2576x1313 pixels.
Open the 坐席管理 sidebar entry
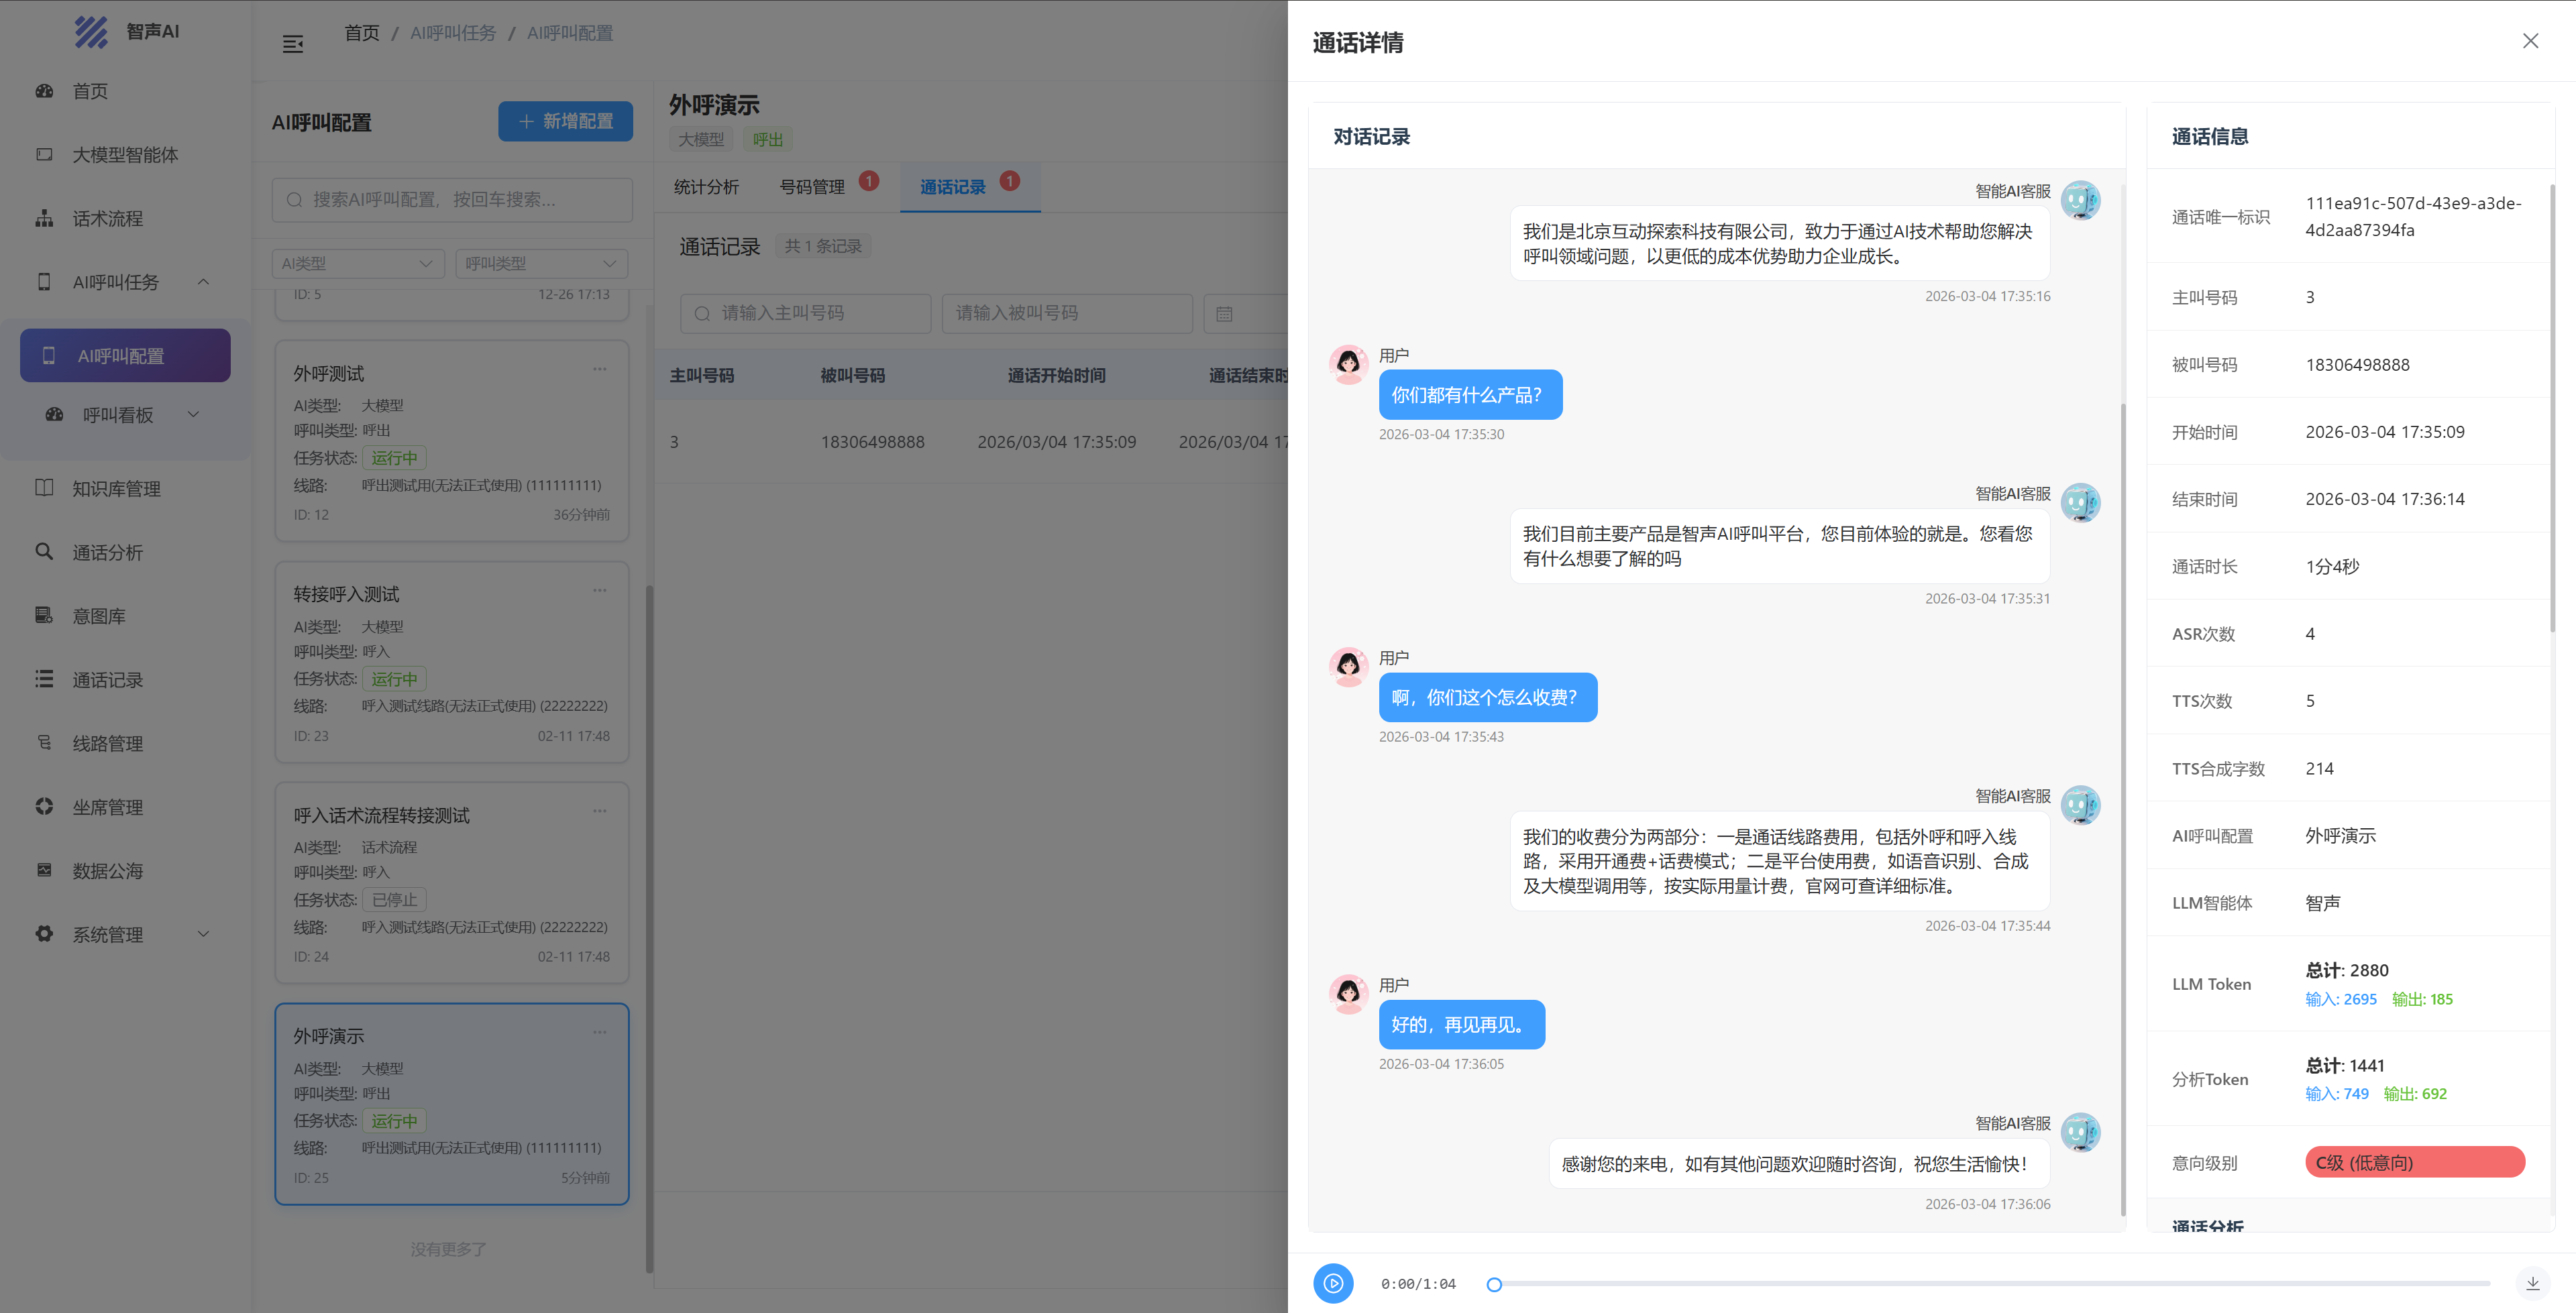click(x=107, y=807)
